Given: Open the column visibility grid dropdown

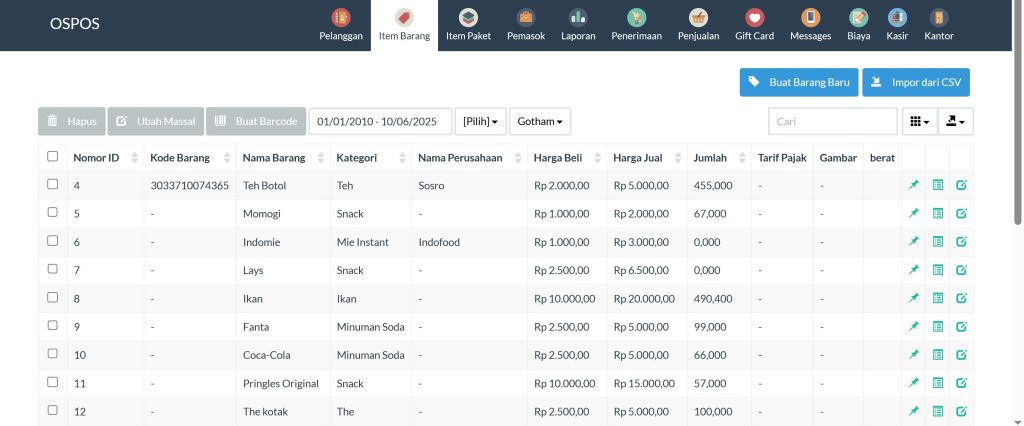Looking at the screenshot, I should coord(918,121).
